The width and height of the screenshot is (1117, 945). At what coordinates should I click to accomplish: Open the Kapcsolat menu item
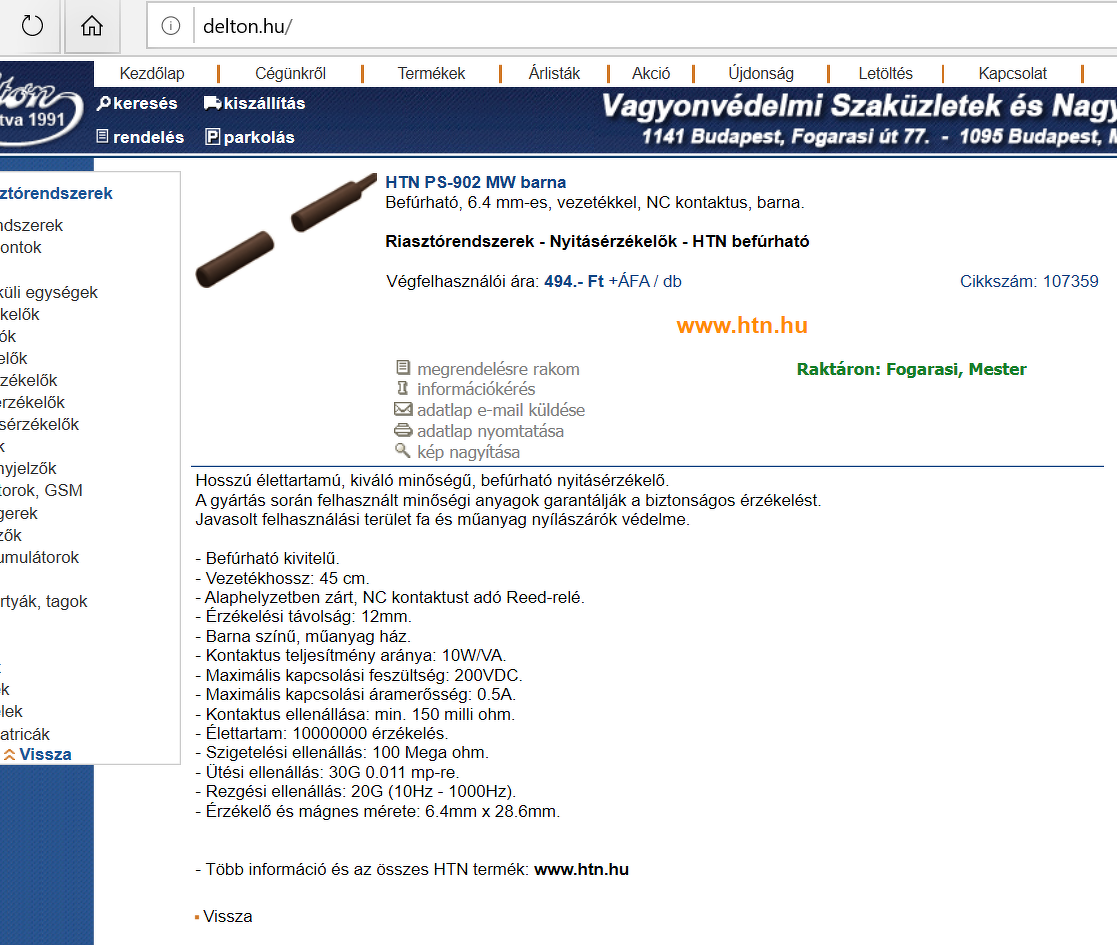click(x=1012, y=73)
